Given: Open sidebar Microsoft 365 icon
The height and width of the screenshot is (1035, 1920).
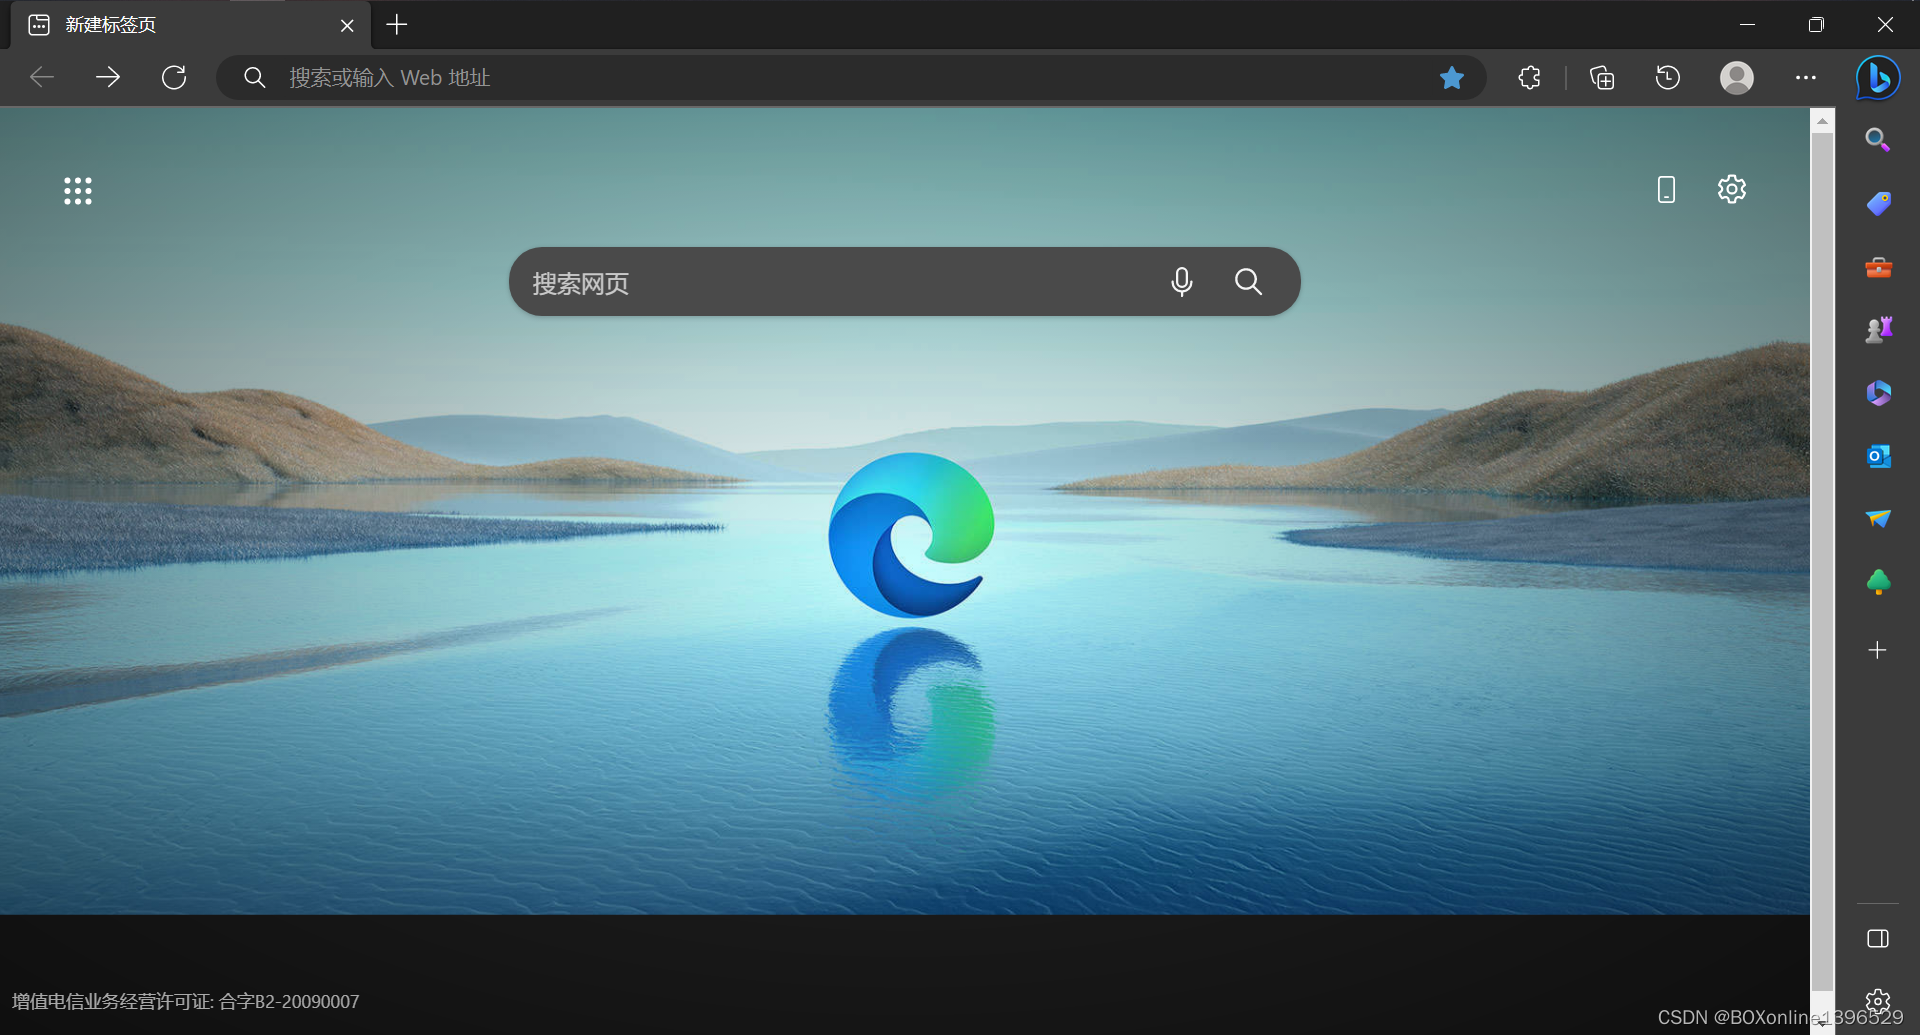Looking at the screenshot, I should [1878, 393].
